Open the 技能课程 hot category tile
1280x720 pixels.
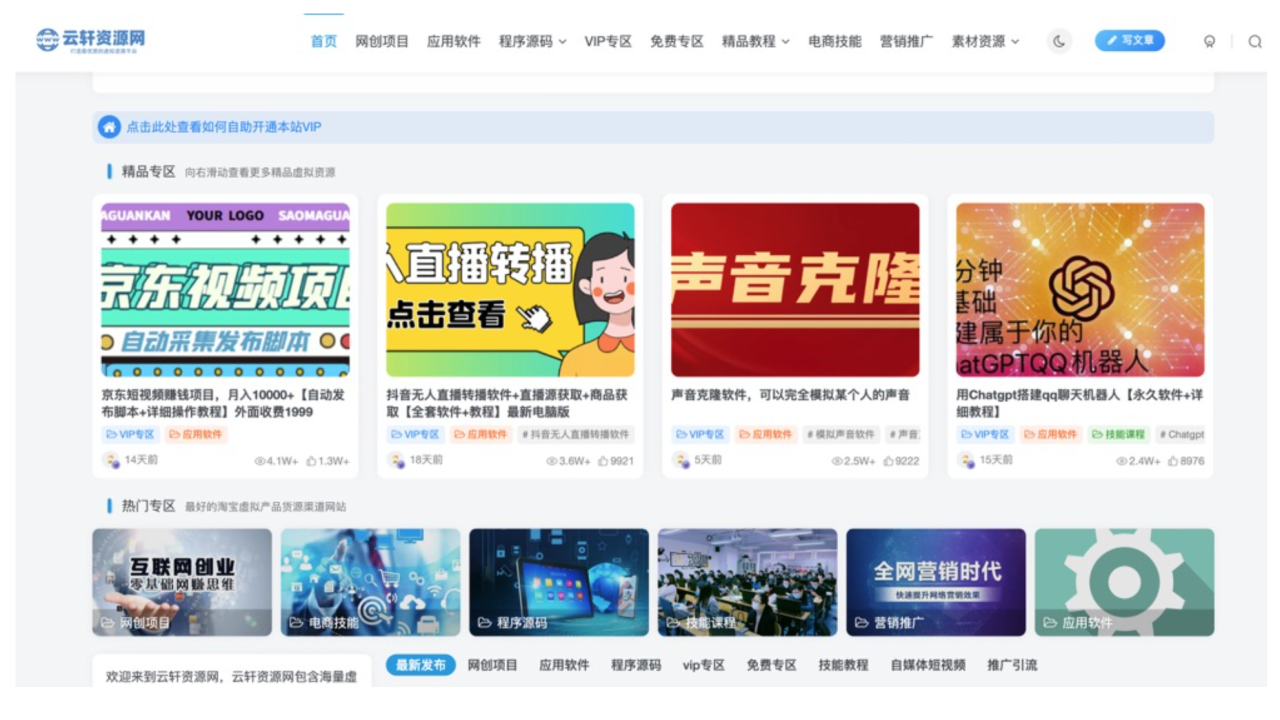pos(748,582)
